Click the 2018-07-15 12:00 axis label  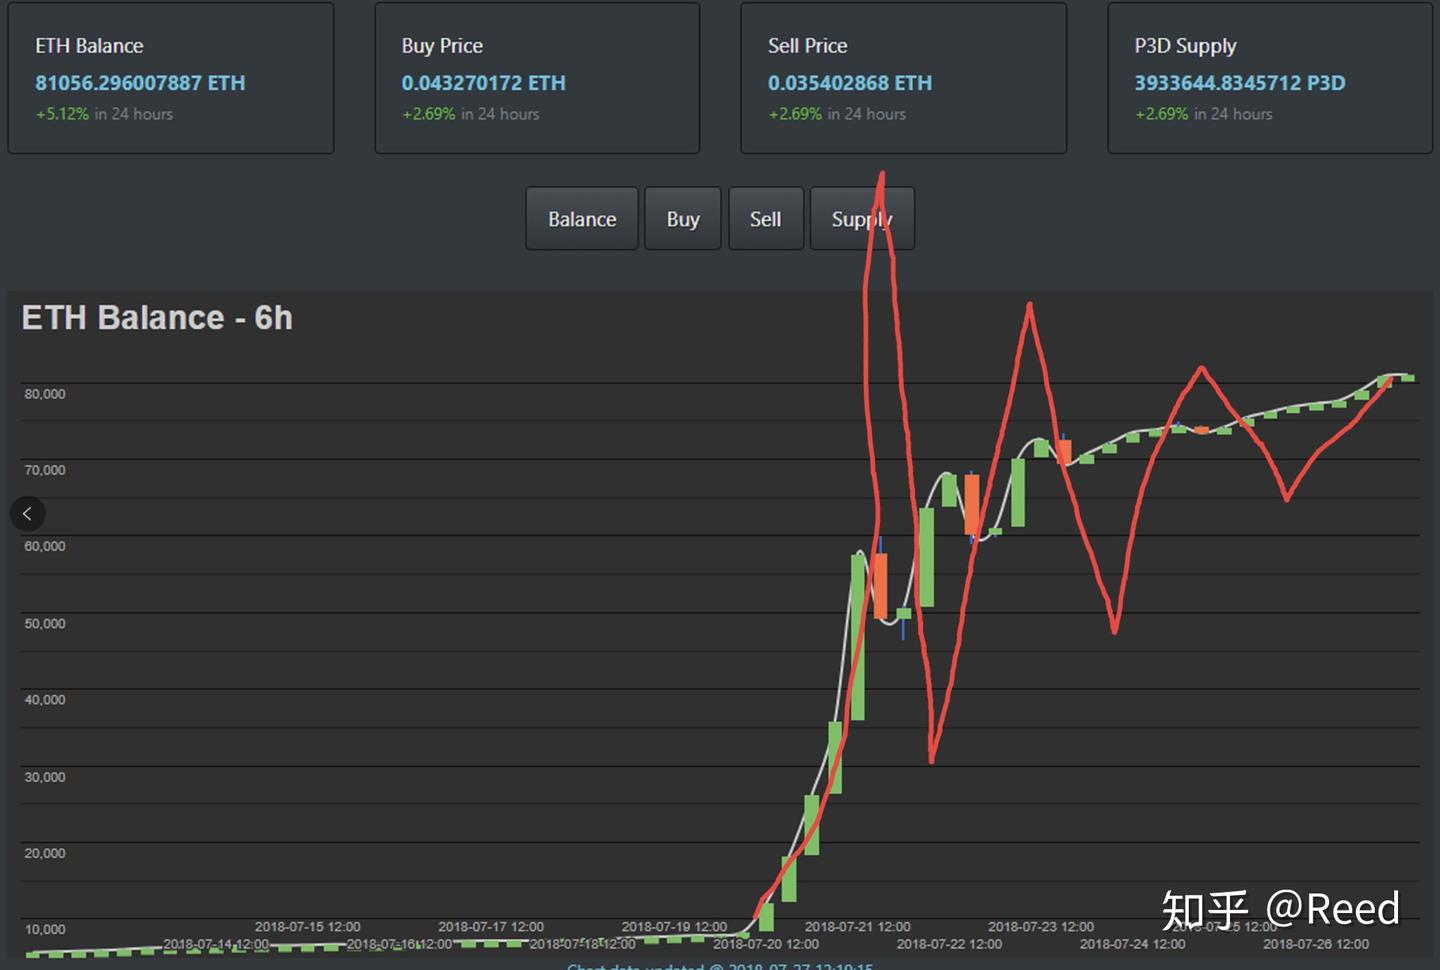click(307, 927)
